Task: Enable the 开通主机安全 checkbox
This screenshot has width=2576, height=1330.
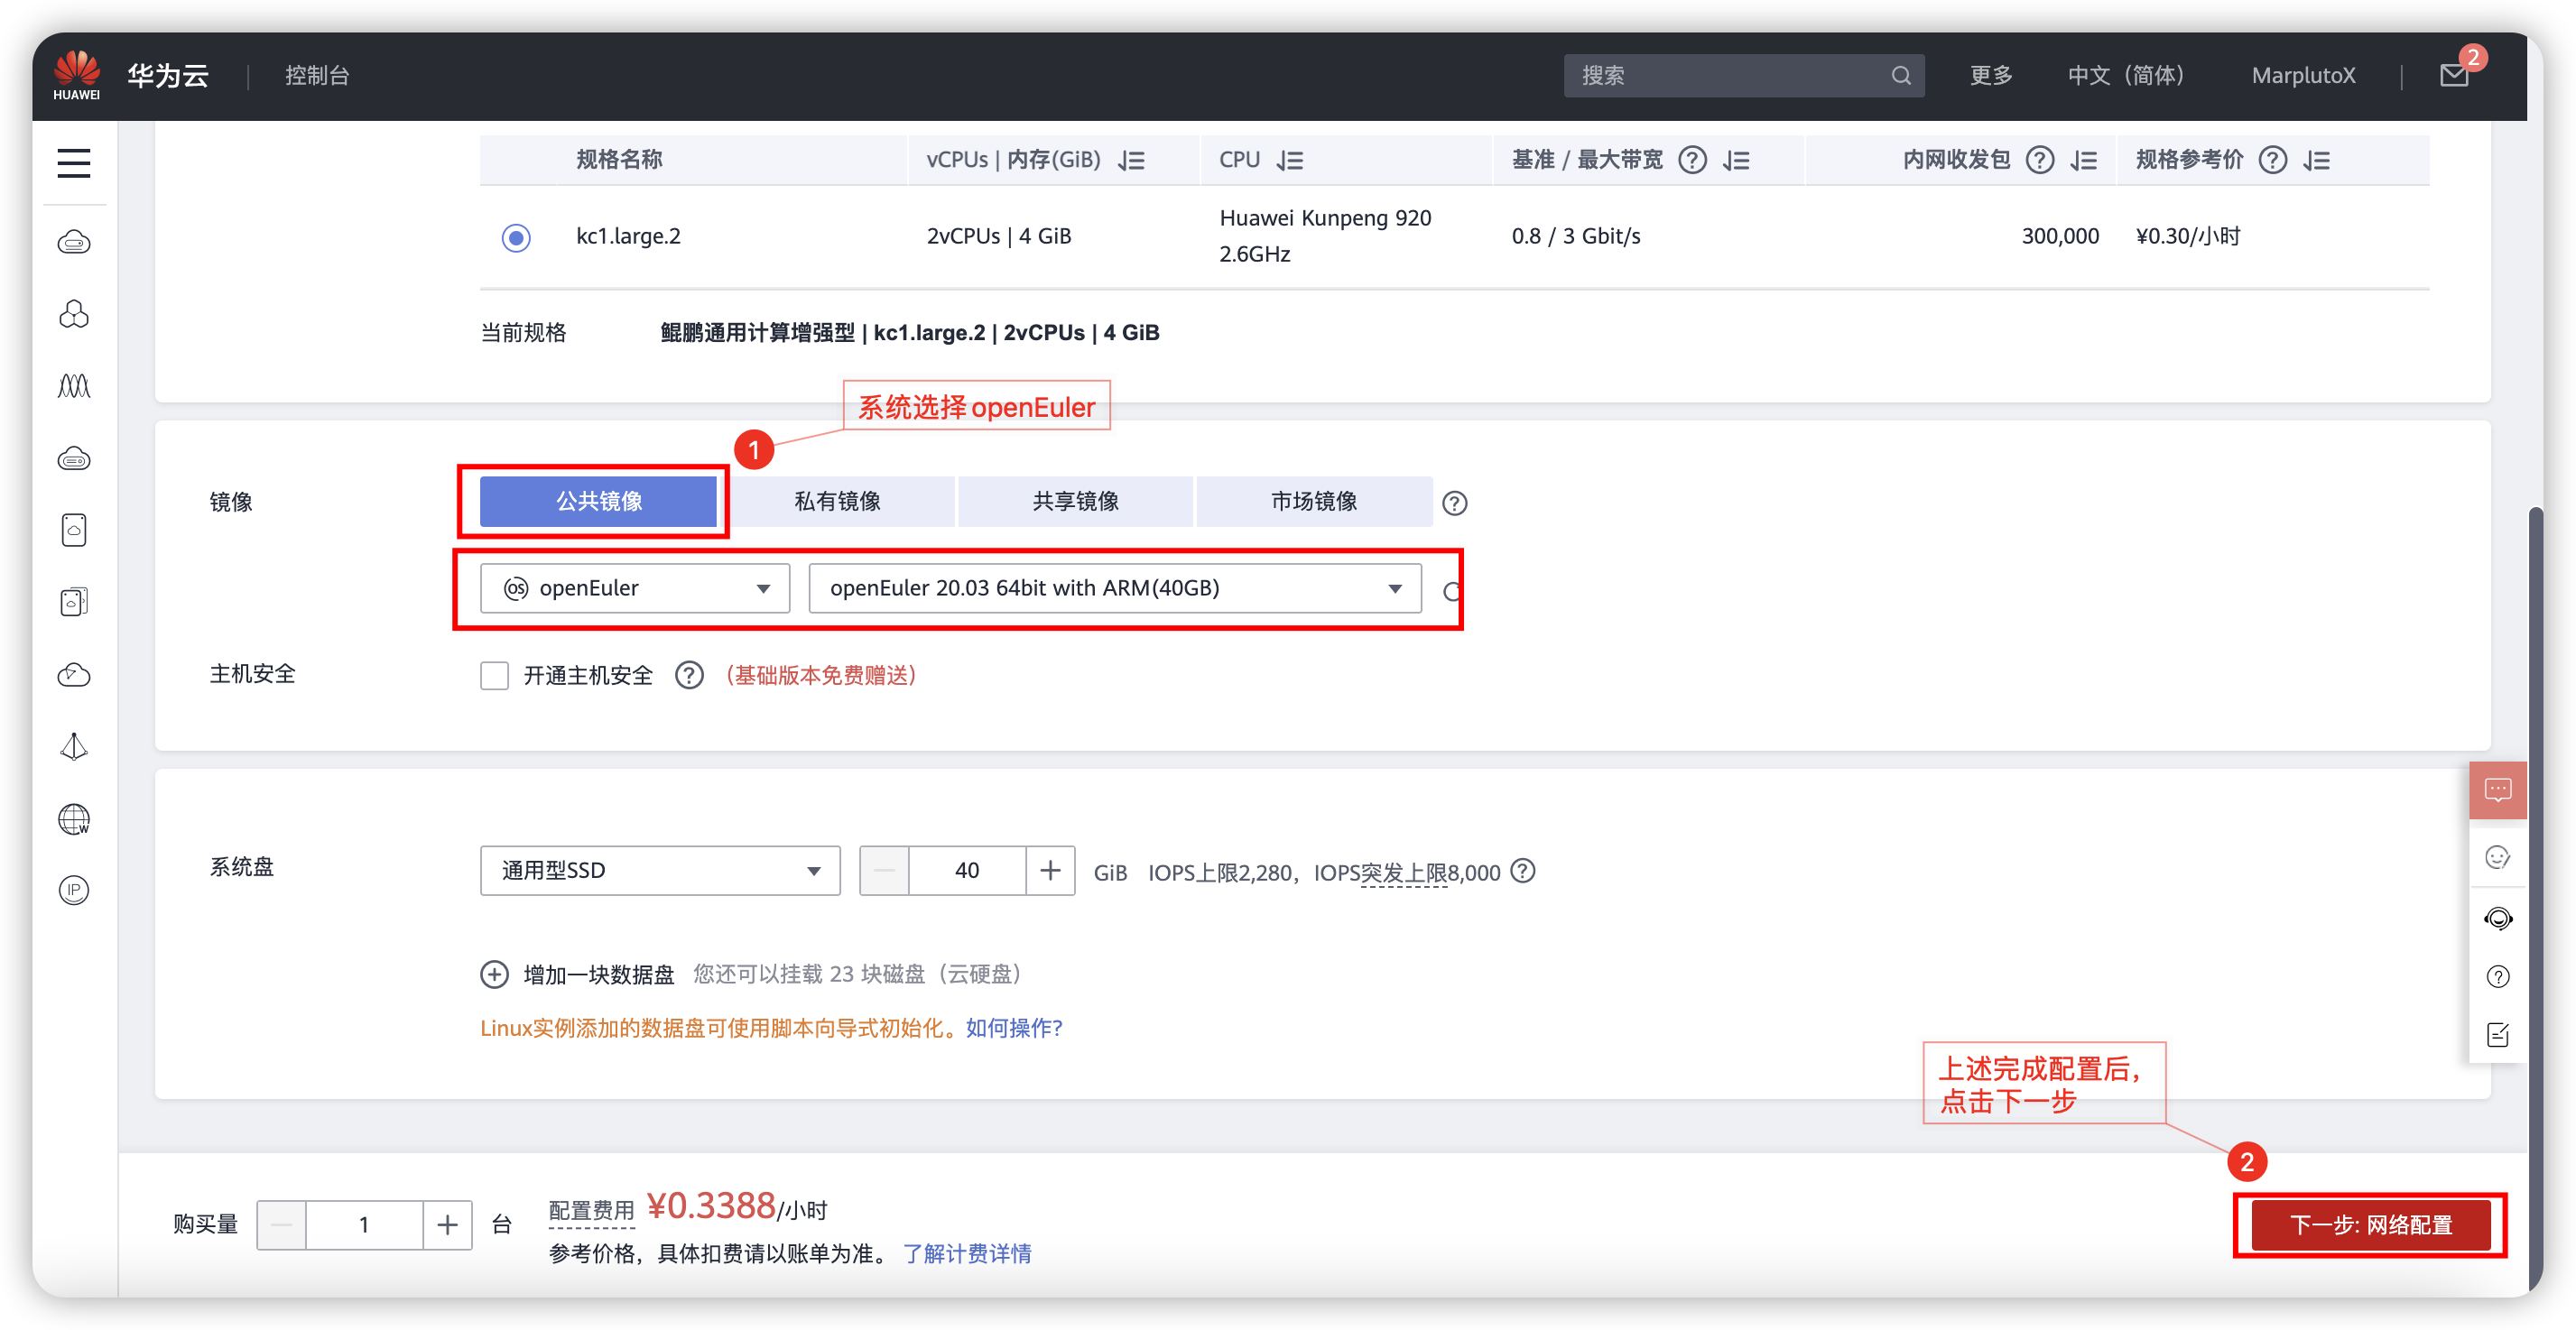Action: coord(494,676)
